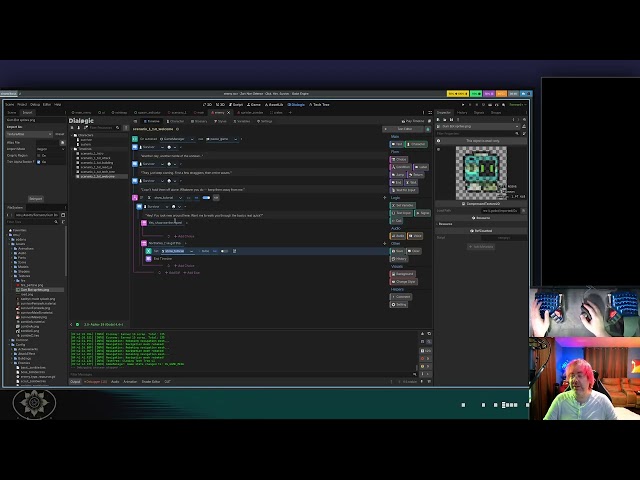This screenshot has width=640, height=480.
Task: Open the Scene menu
Action: pos(9,104)
